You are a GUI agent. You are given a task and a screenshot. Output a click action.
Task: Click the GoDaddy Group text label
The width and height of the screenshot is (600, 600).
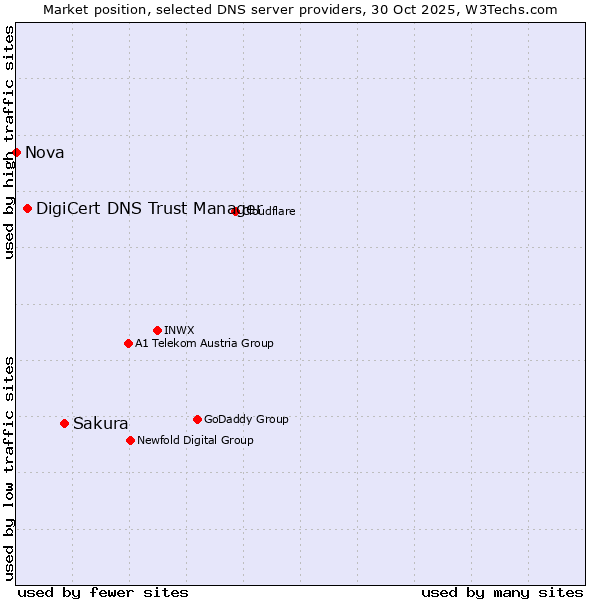tap(246, 419)
